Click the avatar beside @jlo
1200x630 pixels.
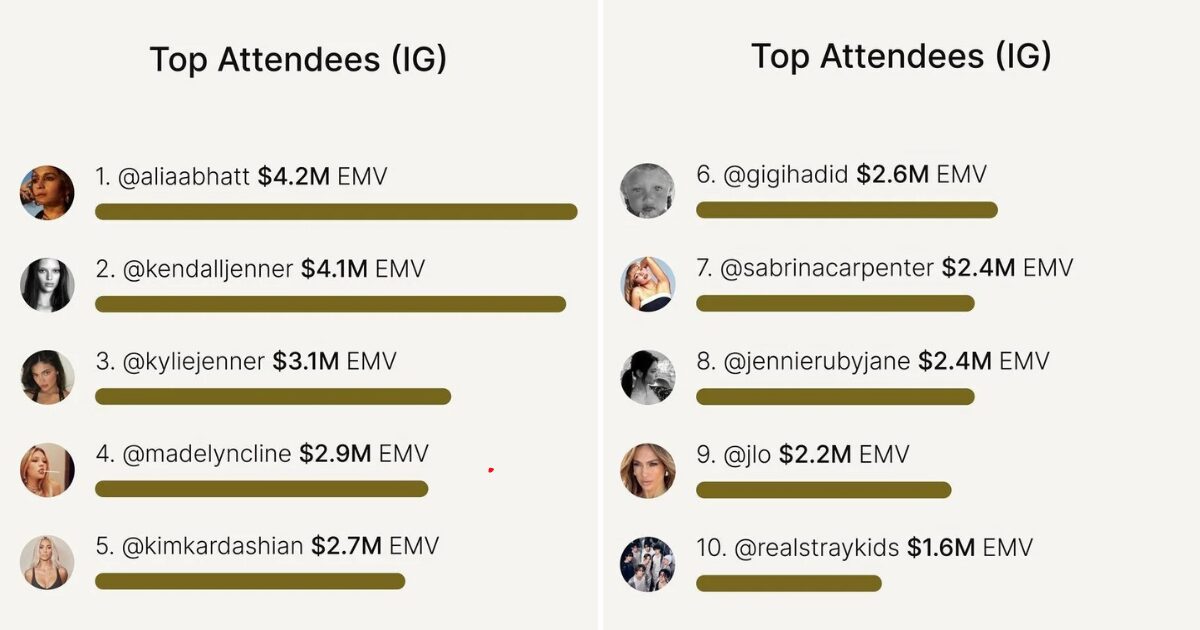point(647,470)
